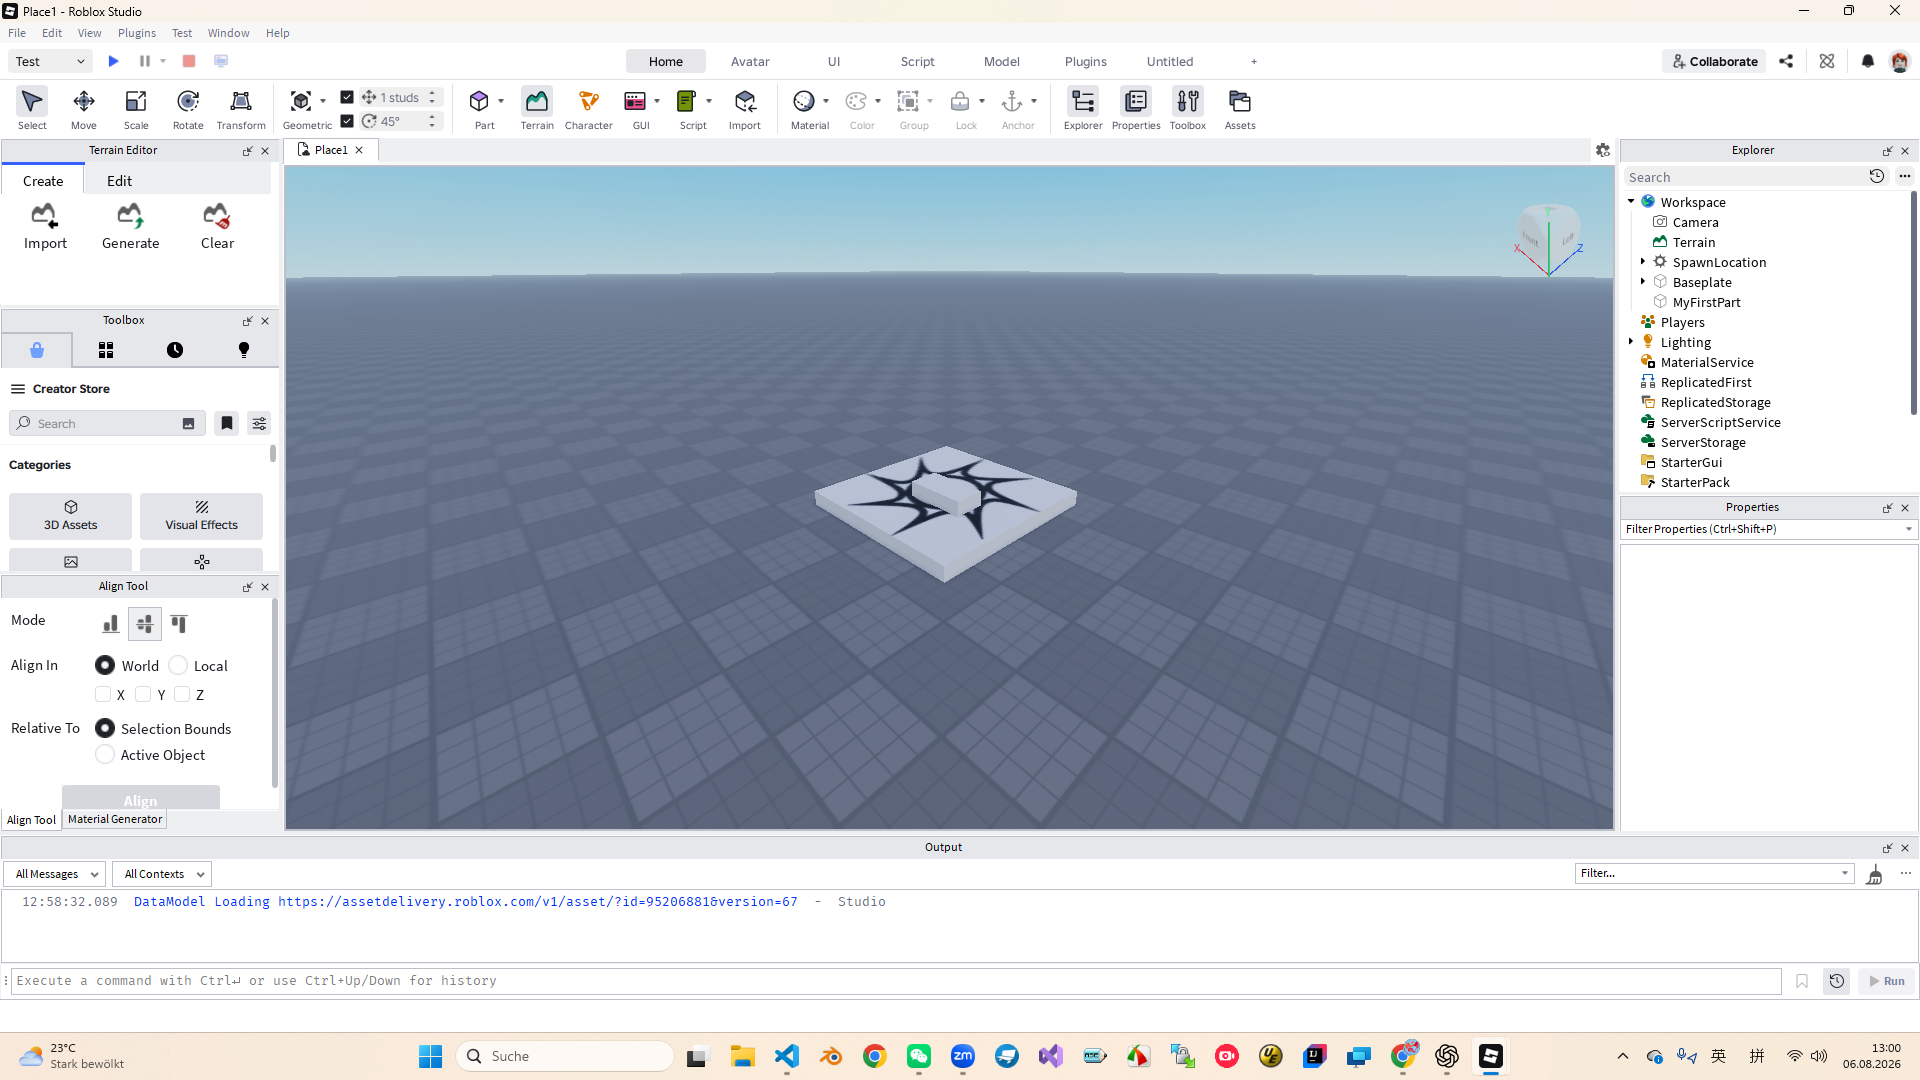Toggle rotate snapping 45° checkbox
This screenshot has width=1920, height=1080.
click(347, 121)
